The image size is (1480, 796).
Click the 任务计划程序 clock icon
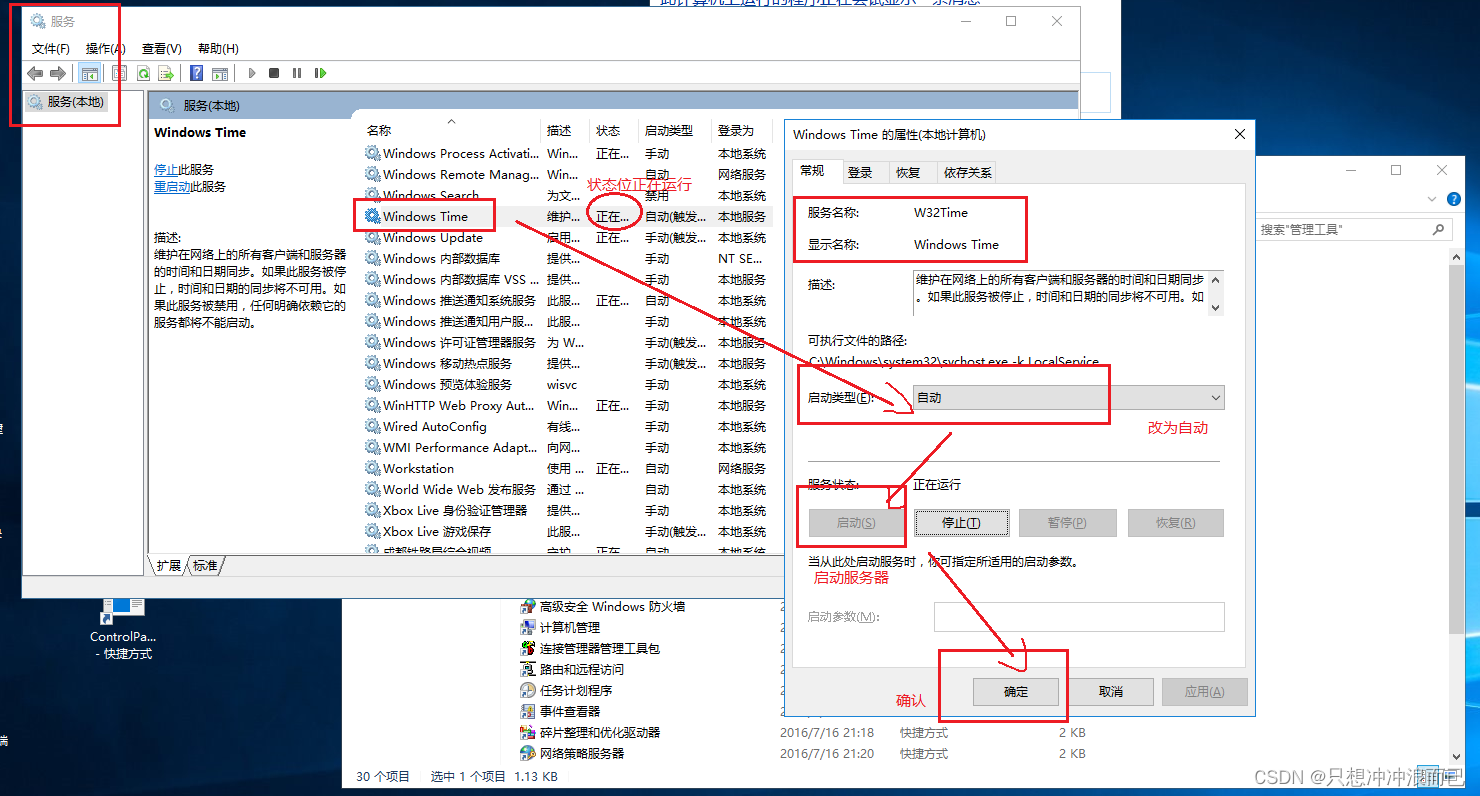[528, 691]
